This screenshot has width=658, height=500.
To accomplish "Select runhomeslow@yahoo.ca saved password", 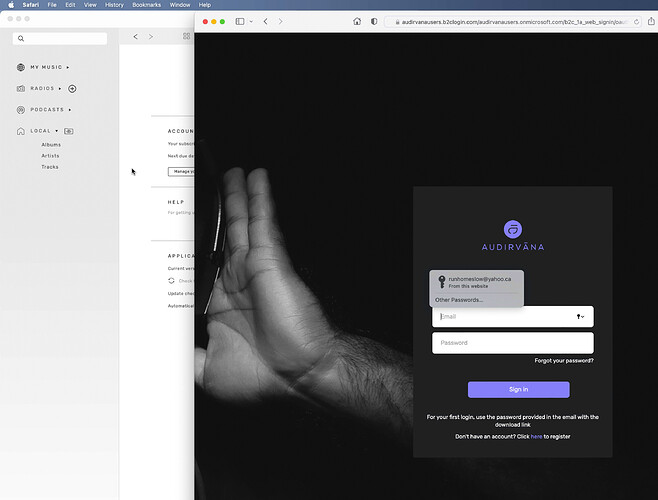I will 476,282.
